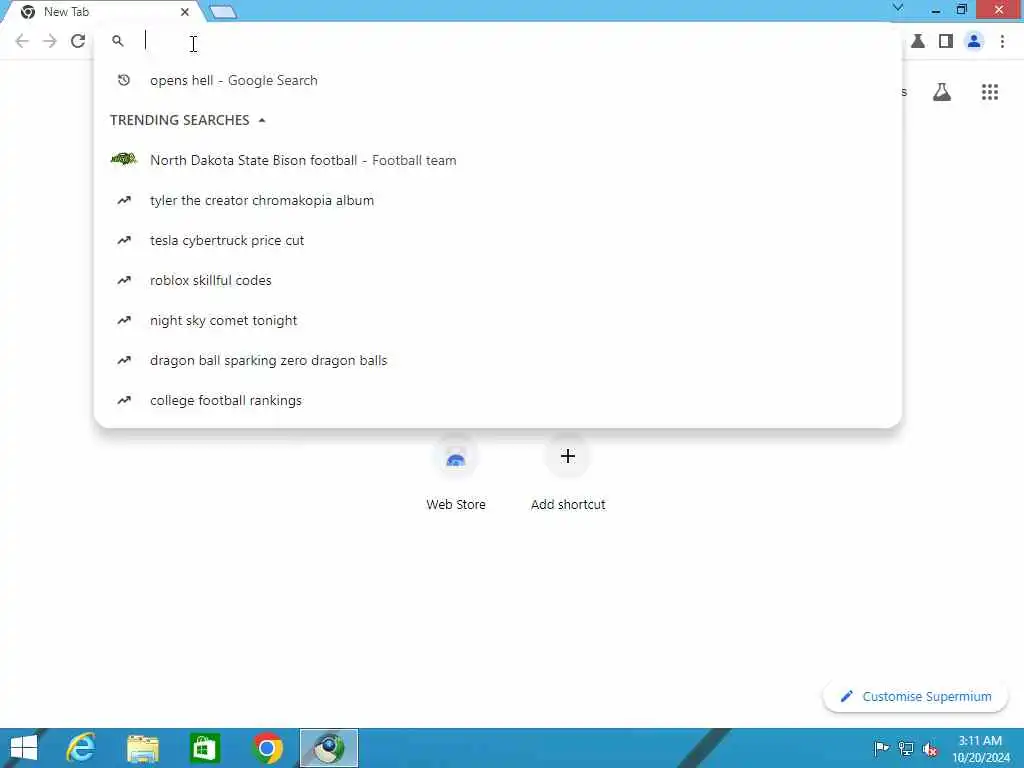
Task: Select 'college football rankings' suggestion
Action: [x=498, y=400]
